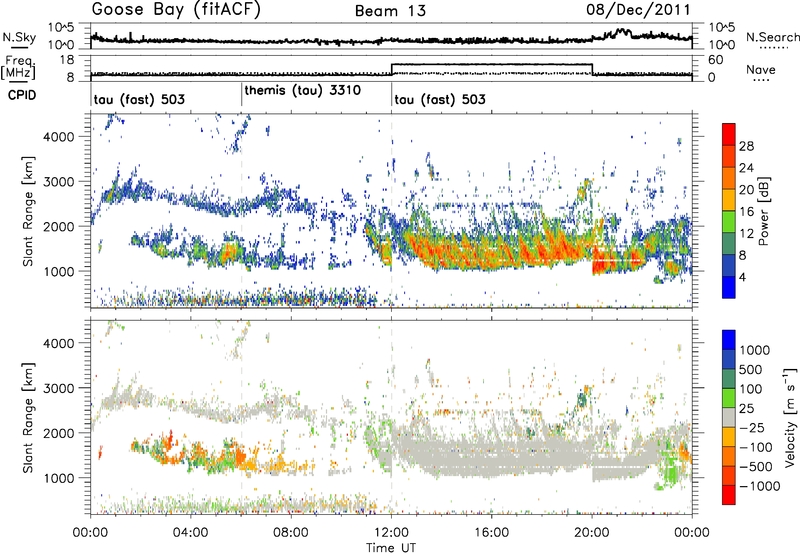Select the "CPID" row label
800x554 pixels.
[x=22, y=95]
